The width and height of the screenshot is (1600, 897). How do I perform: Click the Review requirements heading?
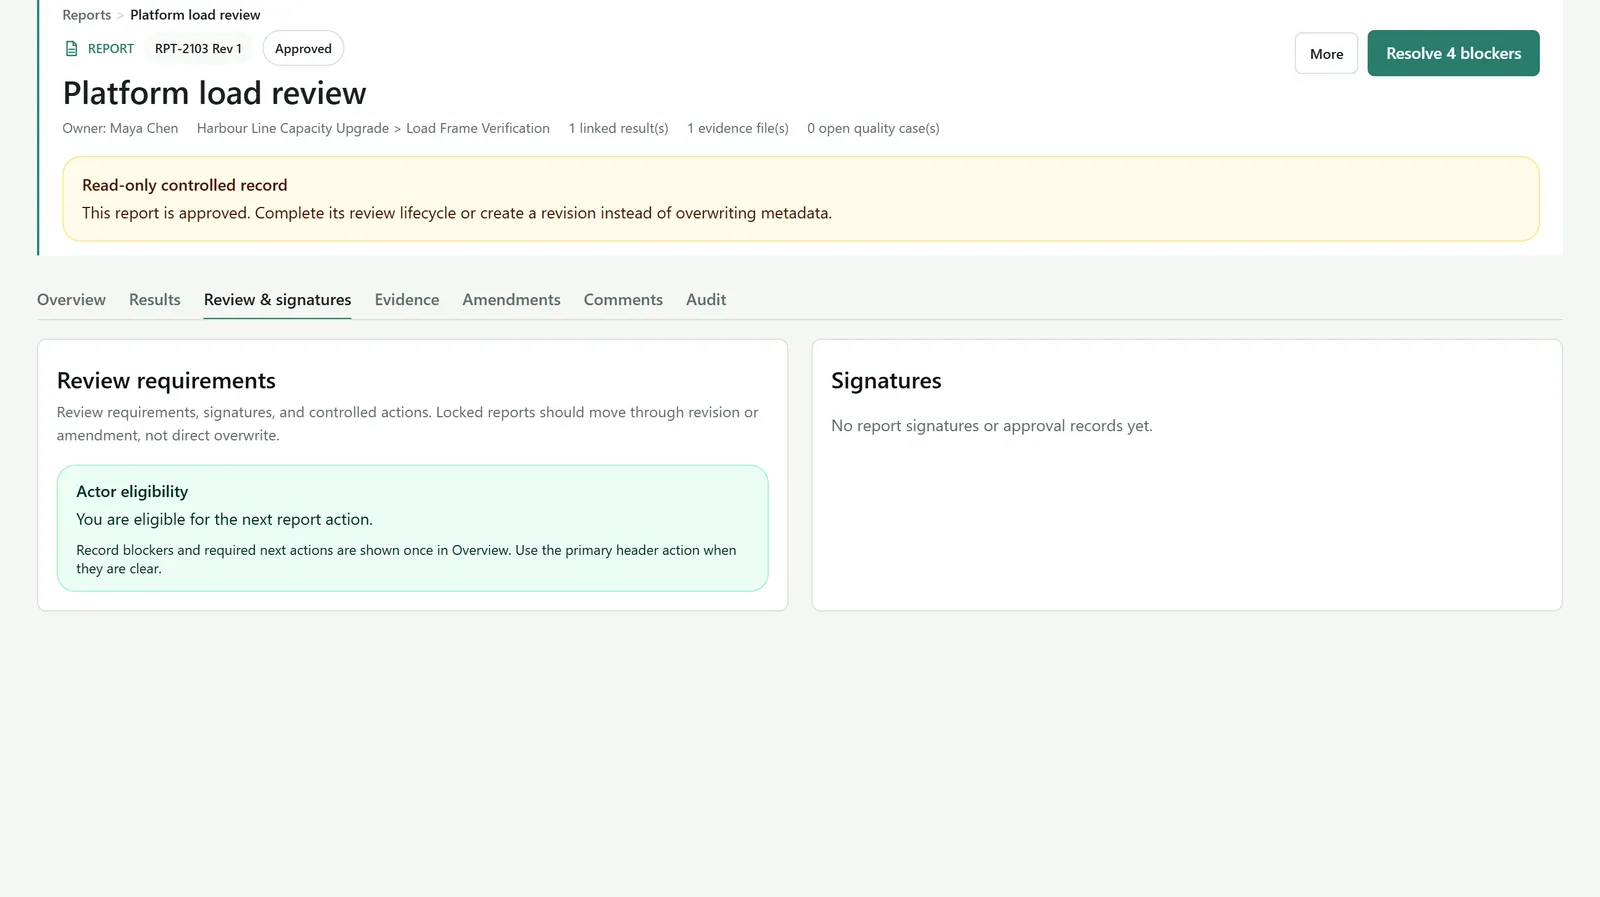coord(166,381)
